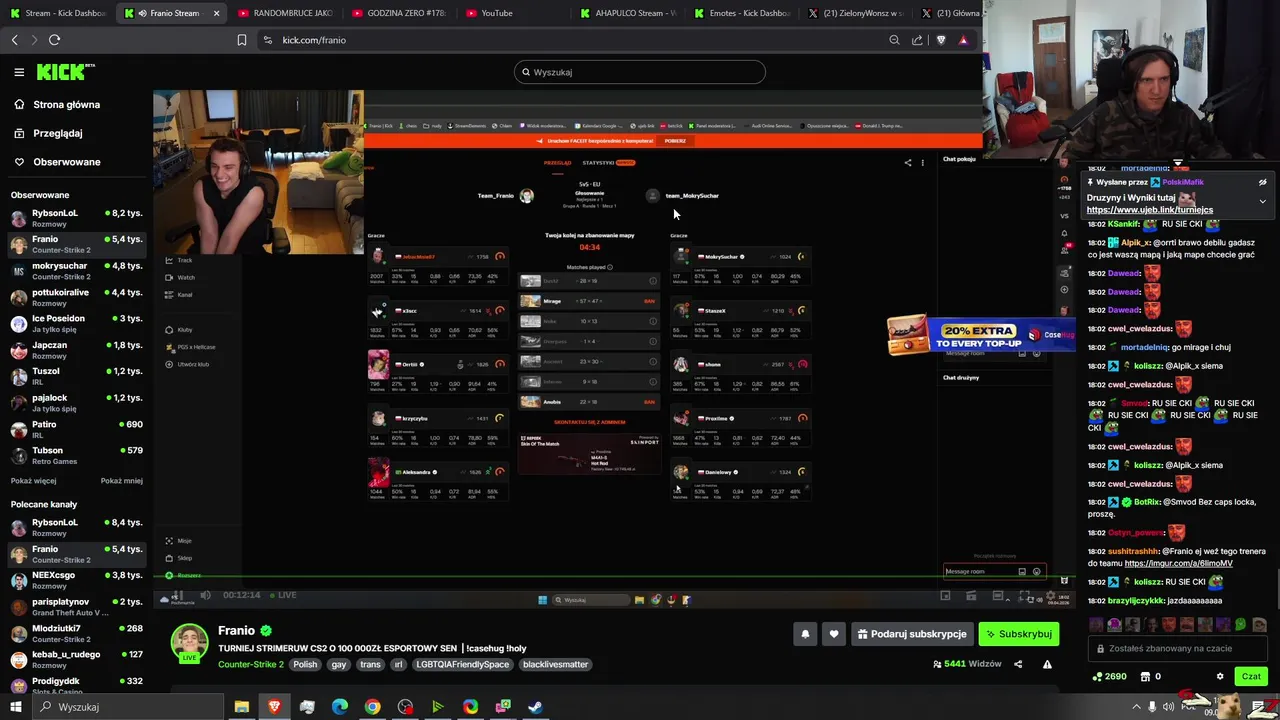
Task: Report stream with warning triangle icon
Action: click(1047, 664)
